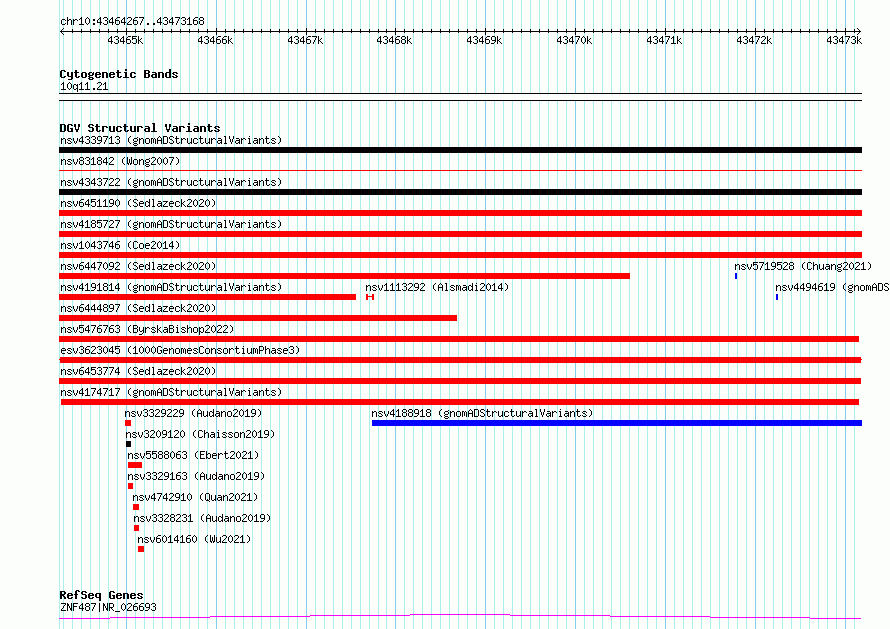Open nsv6447092 (Sedlazeck2020) label

pyautogui.click(x=138, y=266)
